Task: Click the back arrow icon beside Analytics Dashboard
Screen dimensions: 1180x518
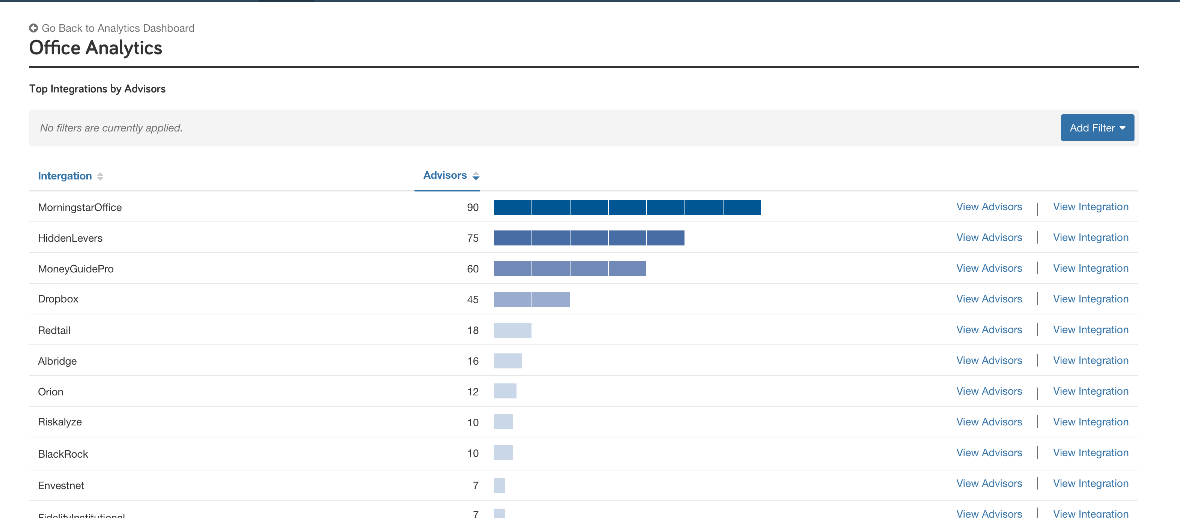Action: pyautogui.click(x=34, y=28)
